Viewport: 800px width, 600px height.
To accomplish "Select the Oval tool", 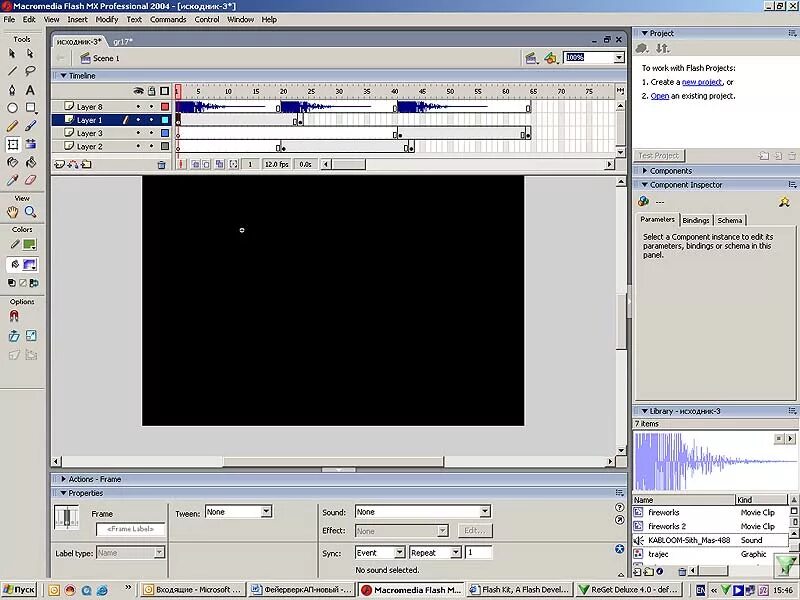I will click(x=12, y=108).
